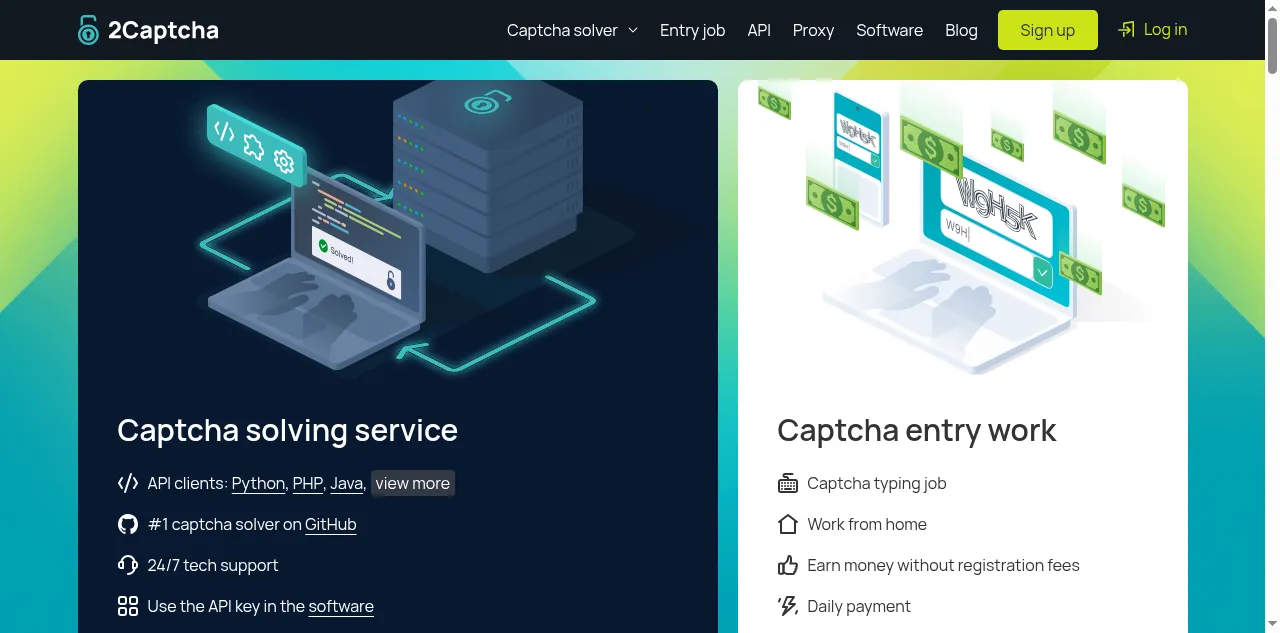The width and height of the screenshot is (1280, 633).
Task: Click the Captcha solving service heading
Action: point(287,430)
